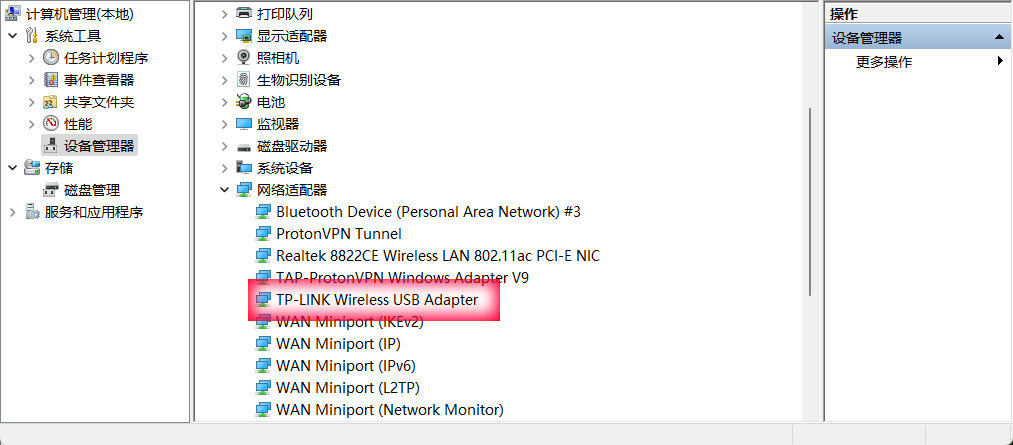
Task: Collapse the network adapters category
Action: coord(224,190)
